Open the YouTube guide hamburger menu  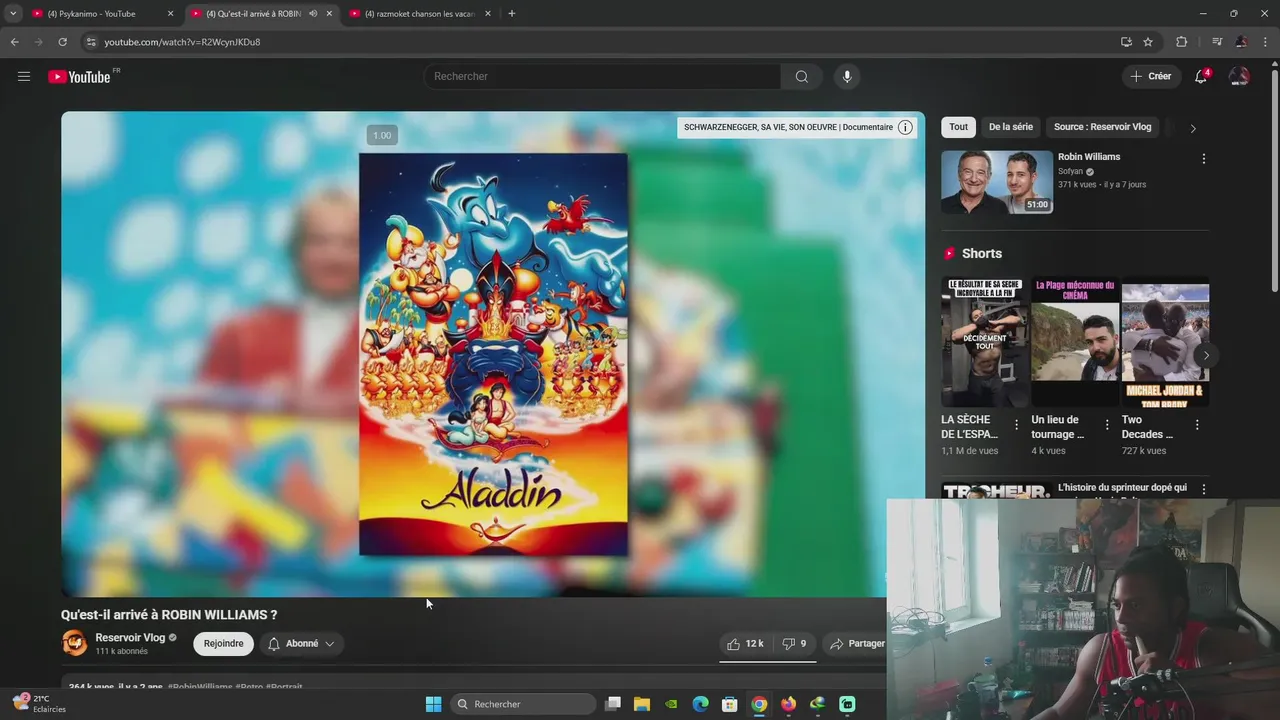[24, 76]
